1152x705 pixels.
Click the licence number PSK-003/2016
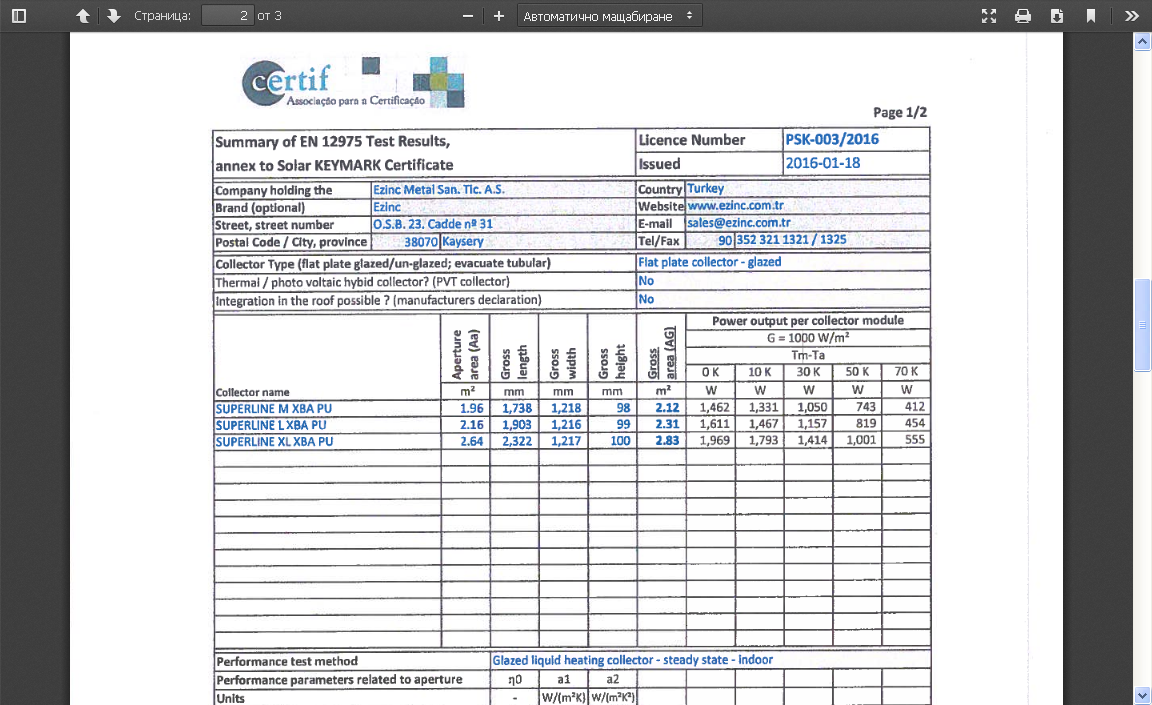tap(832, 140)
